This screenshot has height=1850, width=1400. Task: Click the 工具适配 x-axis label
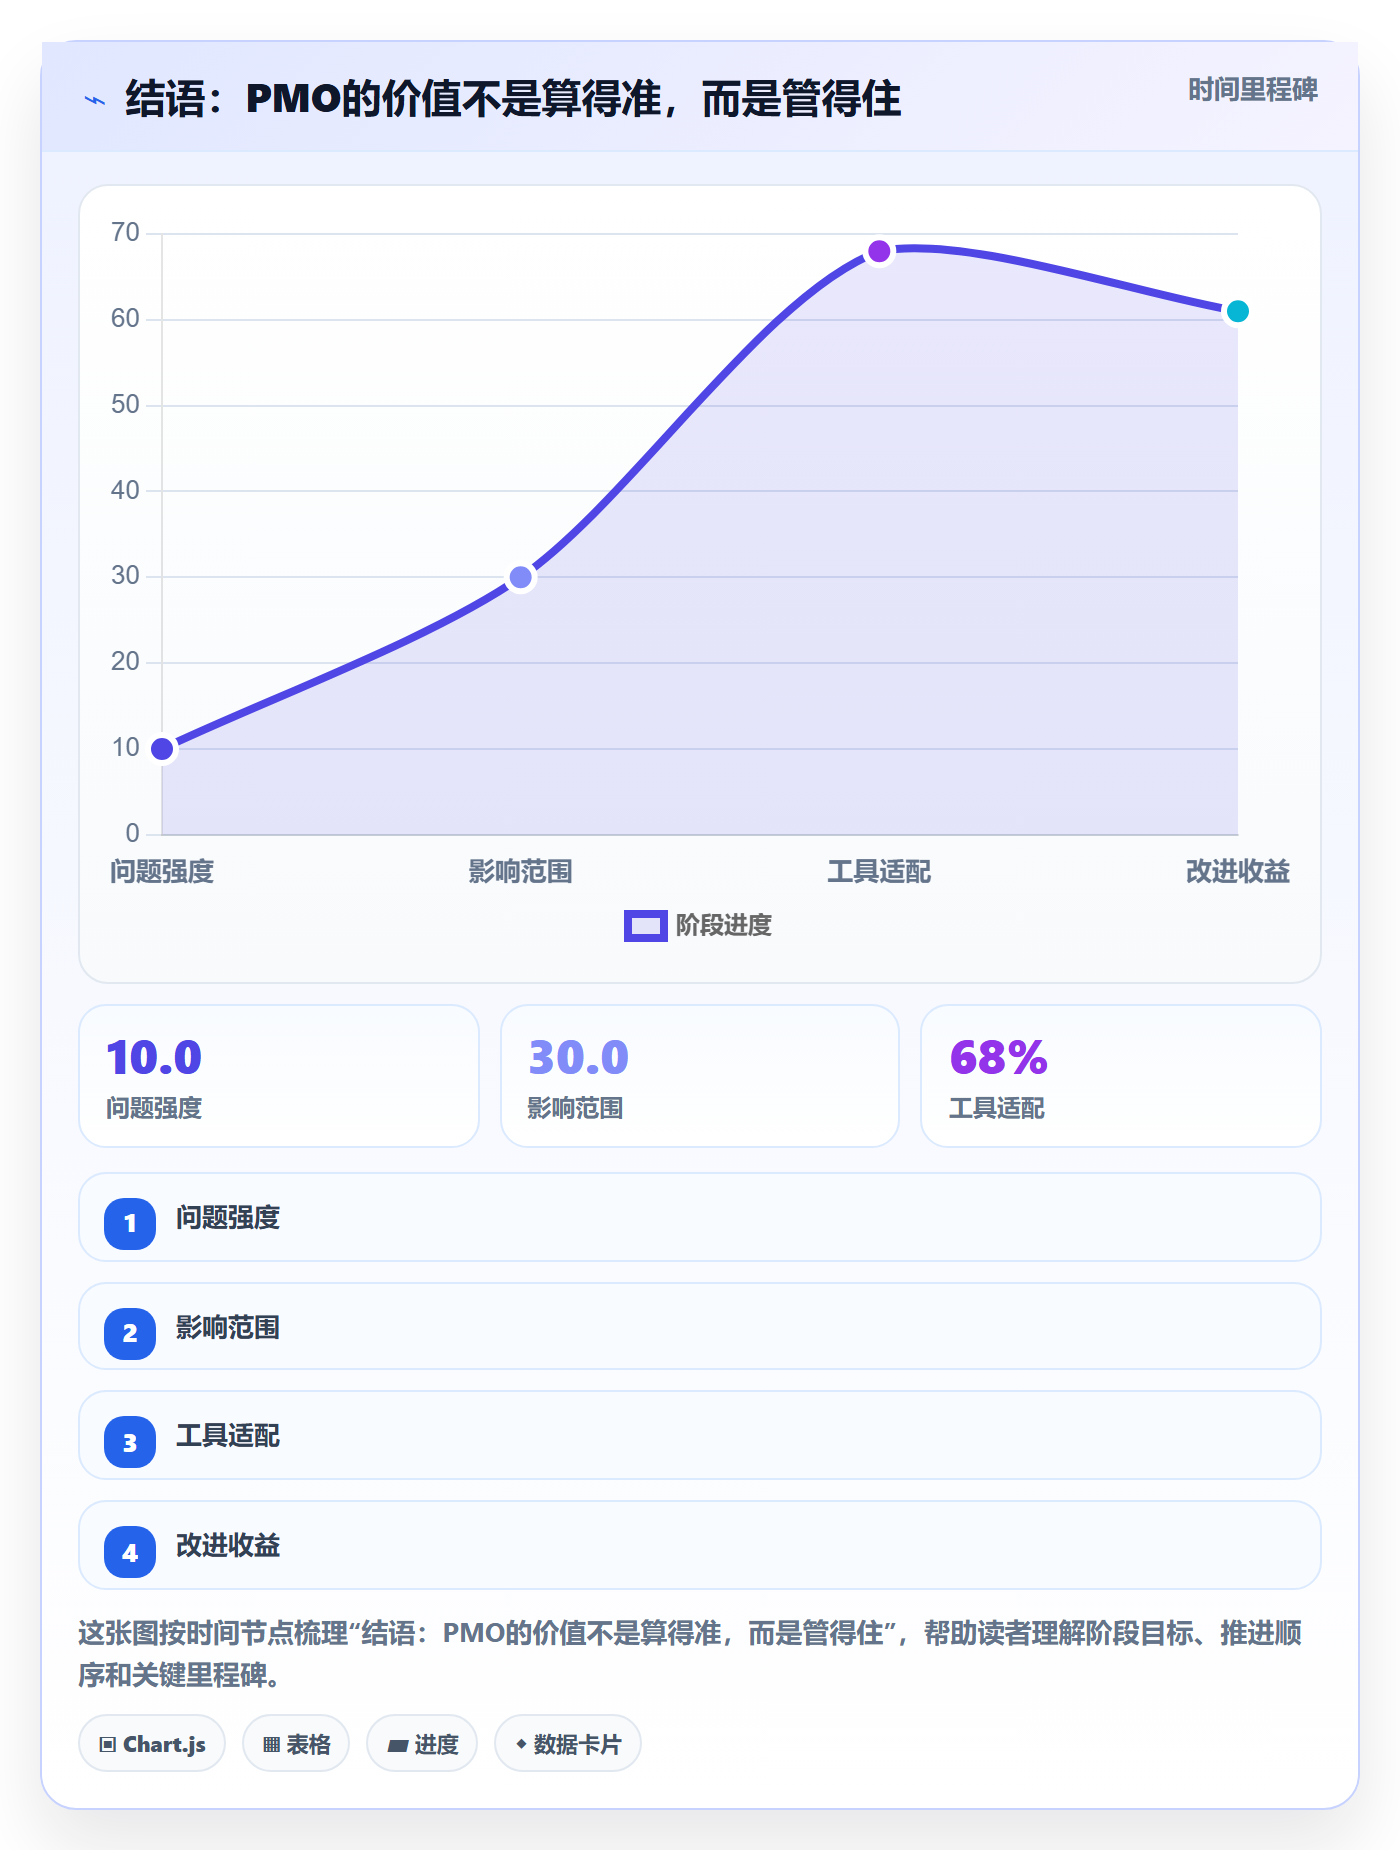tap(879, 872)
